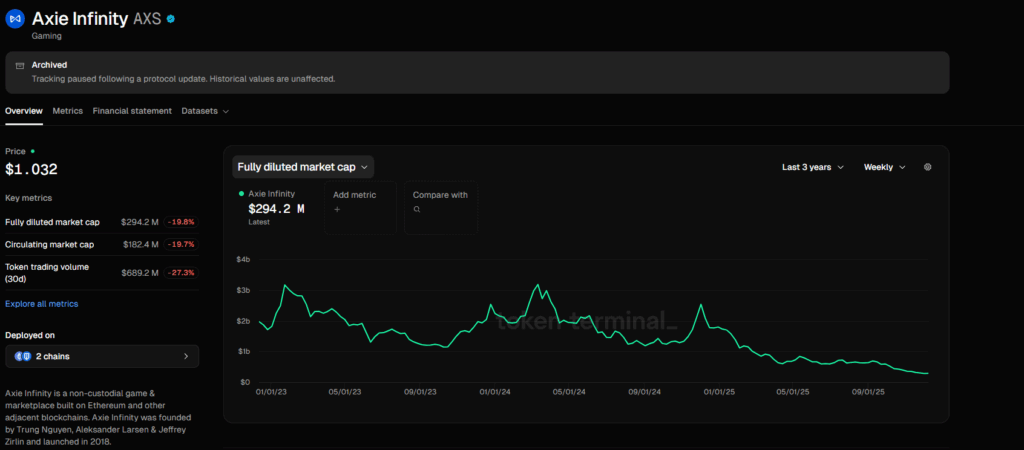
Task: Click the plus icon under Add metric
Action: pyautogui.click(x=337, y=210)
